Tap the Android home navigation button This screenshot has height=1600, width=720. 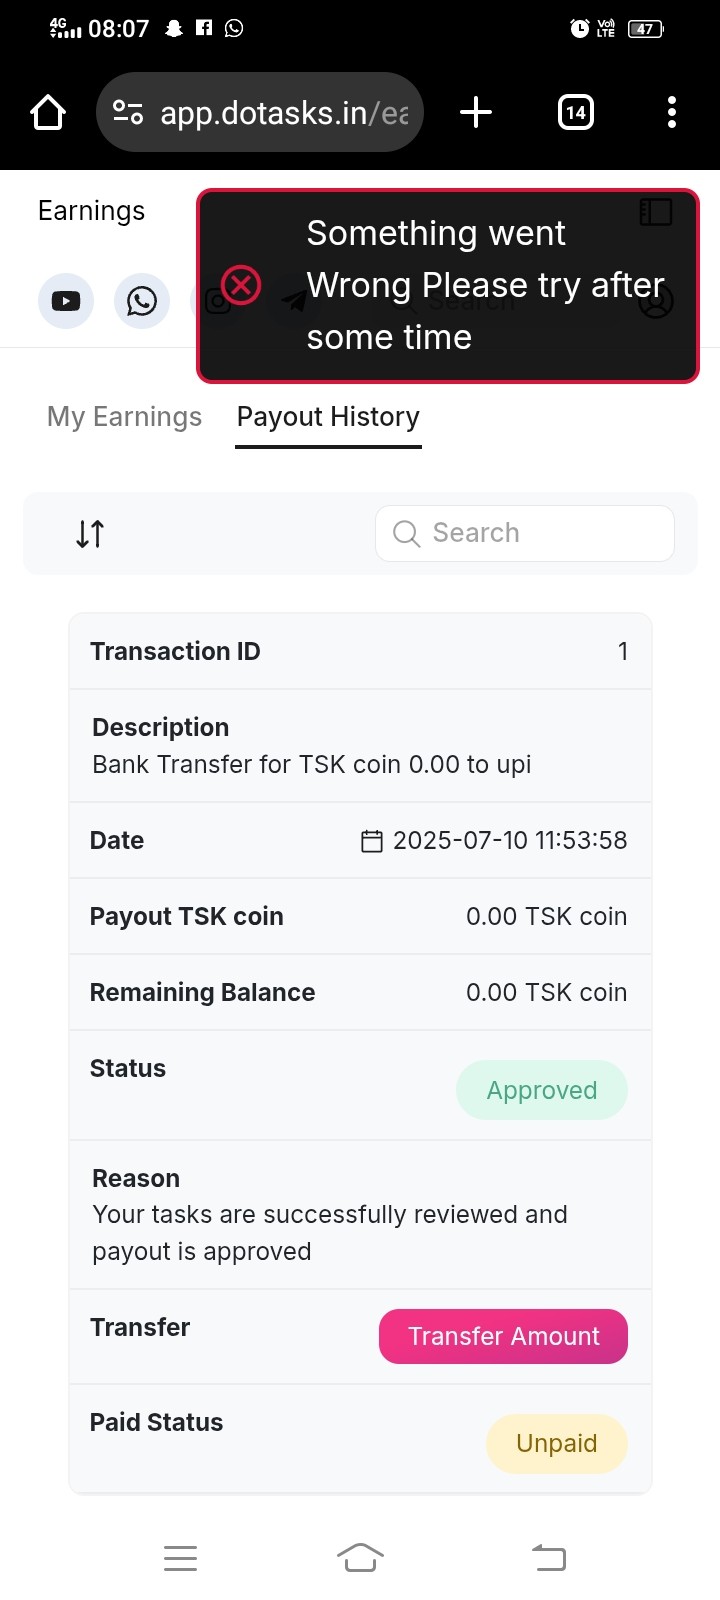click(360, 1558)
